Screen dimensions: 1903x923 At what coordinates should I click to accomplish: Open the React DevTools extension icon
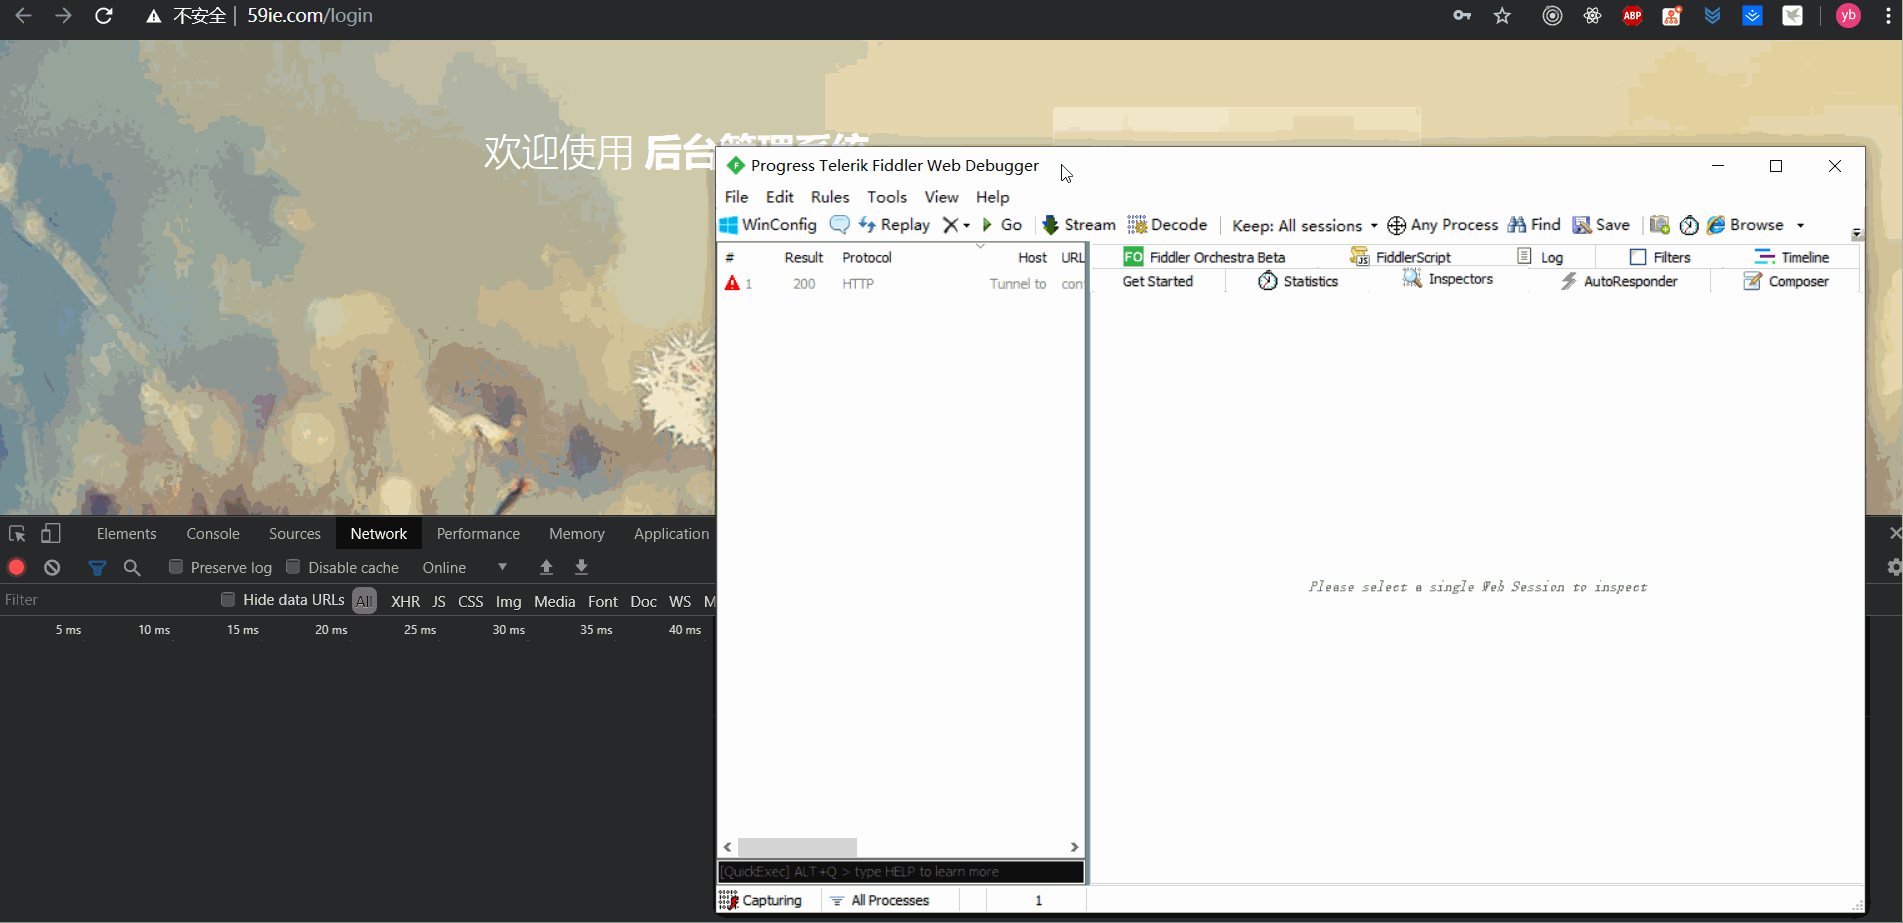coord(1592,15)
